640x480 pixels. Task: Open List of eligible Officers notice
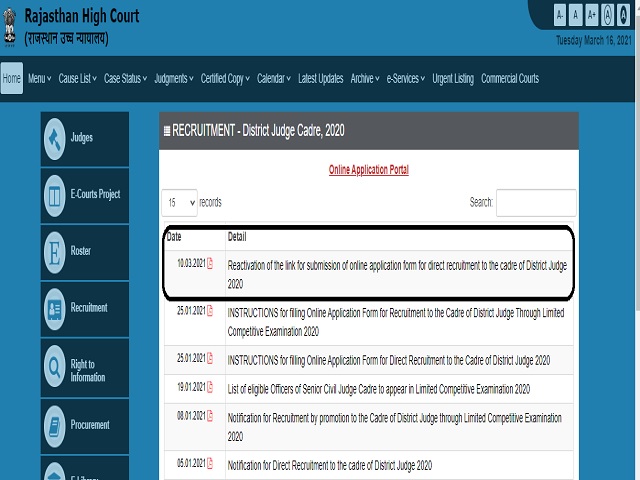(379, 389)
